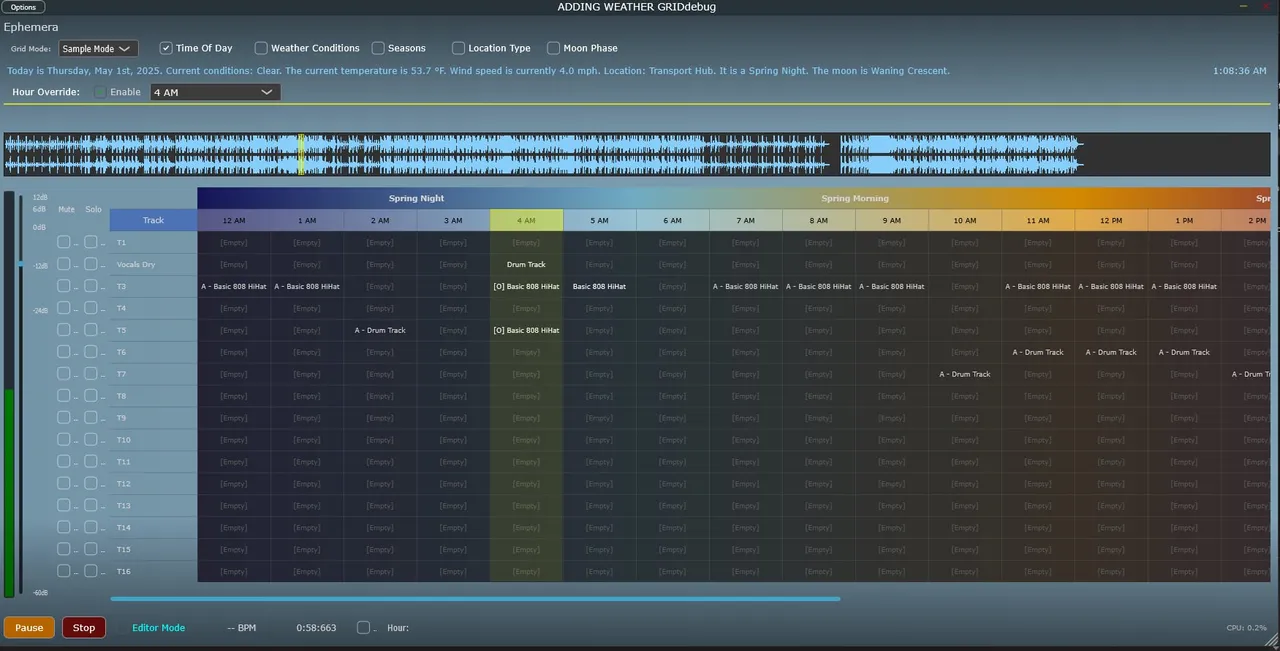The width and height of the screenshot is (1280, 651).
Task: Open the Options menu
Action: click(23, 7)
